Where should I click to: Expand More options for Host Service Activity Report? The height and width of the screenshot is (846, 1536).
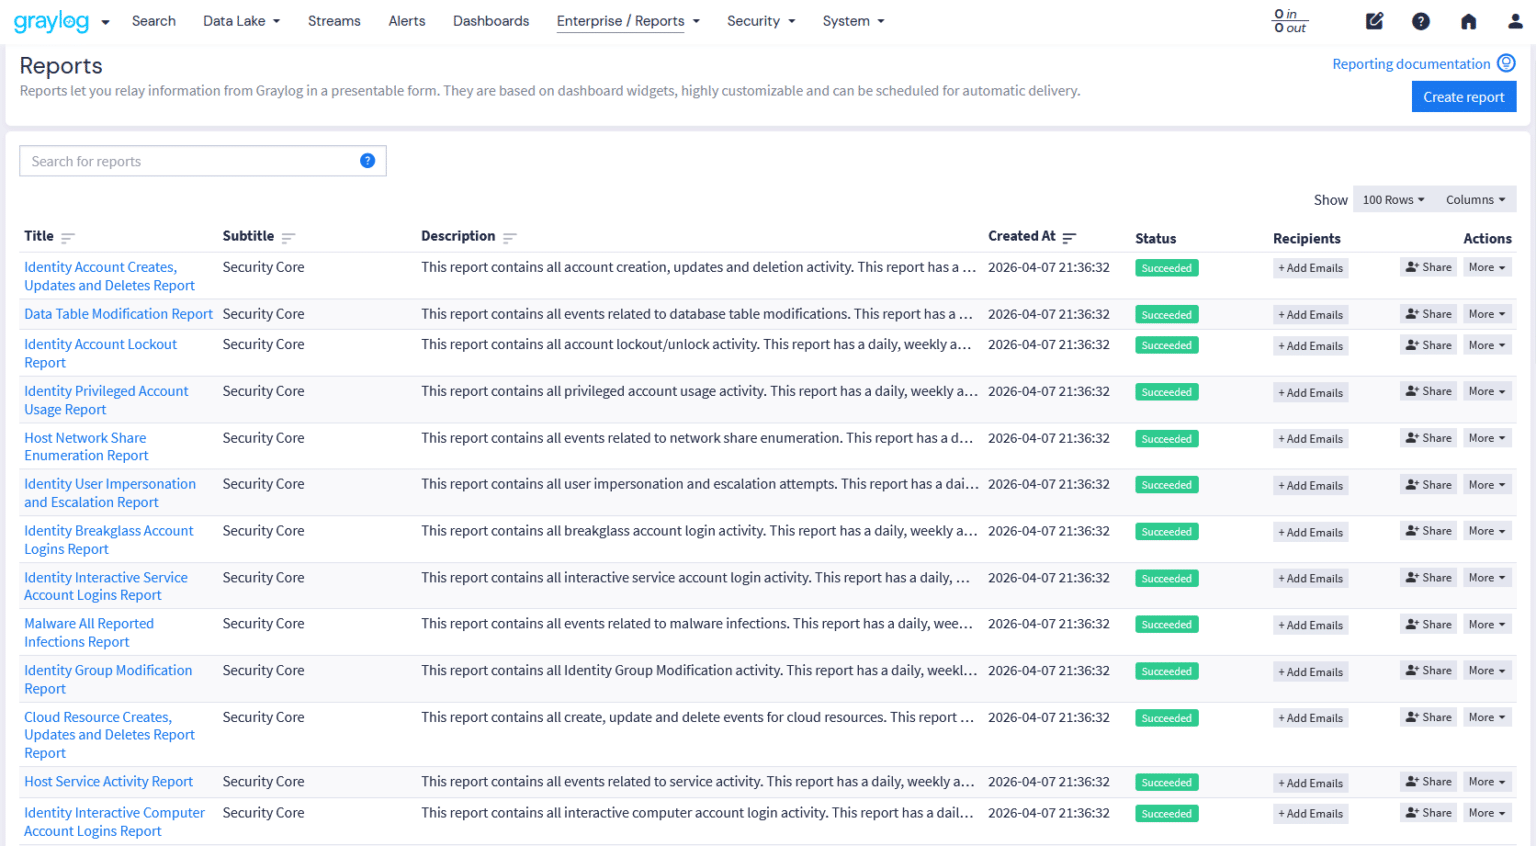(1487, 782)
